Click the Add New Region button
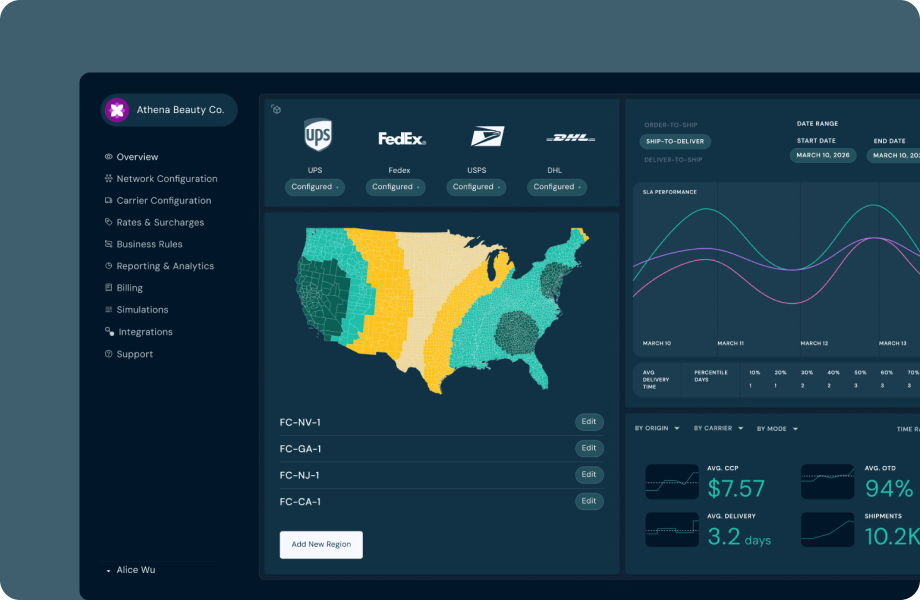The image size is (920, 600). coord(321,545)
